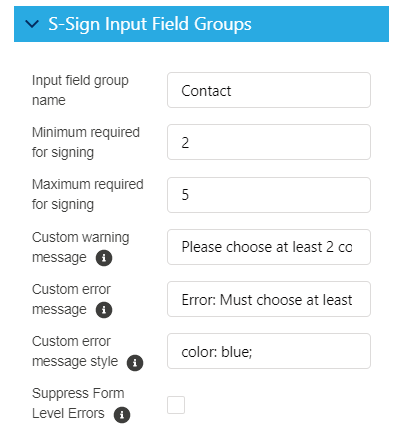This screenshot has height=429, width=395.
Task: Click the Custom error message label text
Action: pos(71,299)
